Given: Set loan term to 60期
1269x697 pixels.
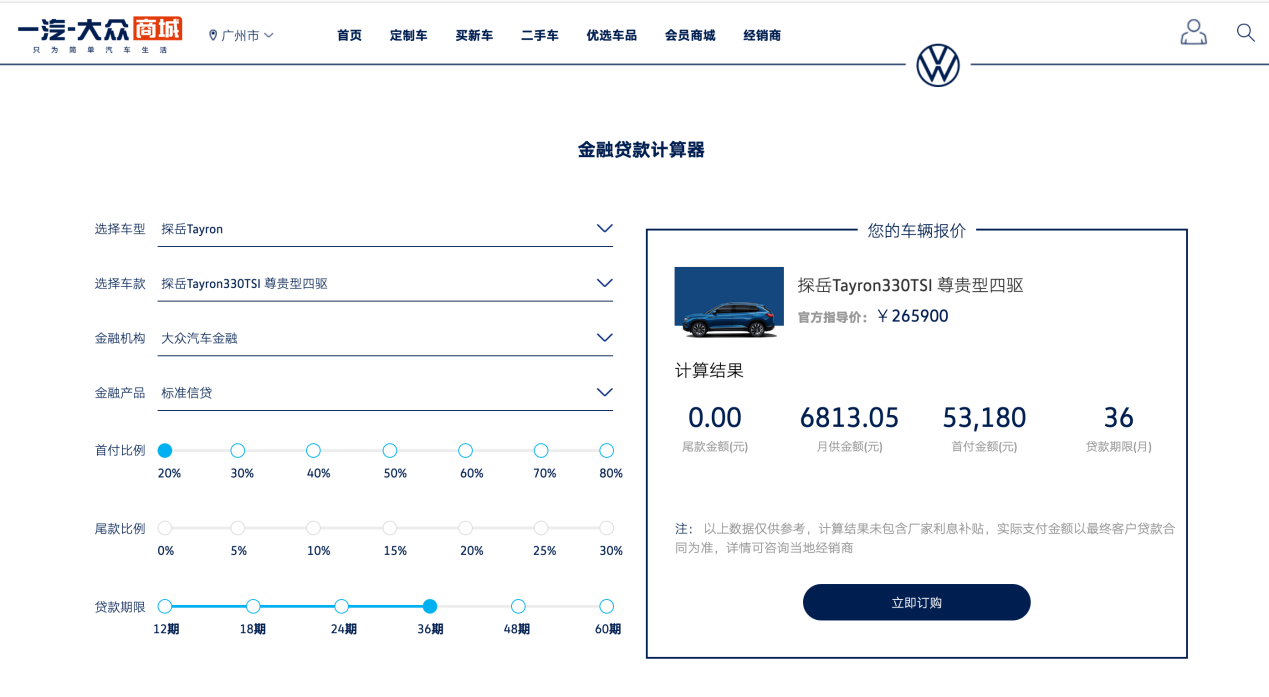Looking at the screenshot, I should click(606, 606).
